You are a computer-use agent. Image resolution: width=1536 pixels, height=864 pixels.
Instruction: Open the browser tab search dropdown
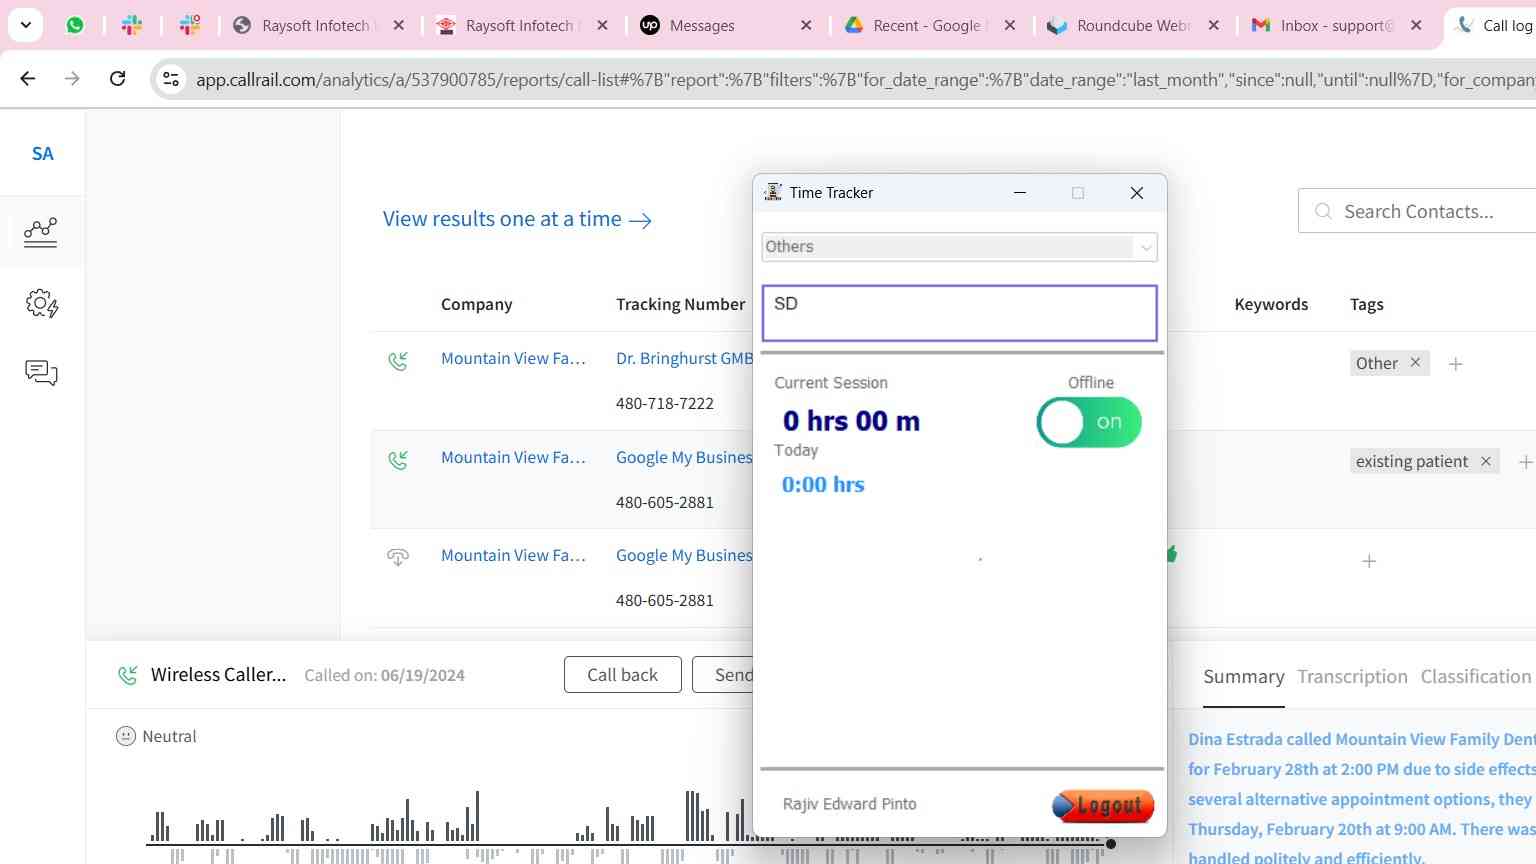(x=25, y=25)
